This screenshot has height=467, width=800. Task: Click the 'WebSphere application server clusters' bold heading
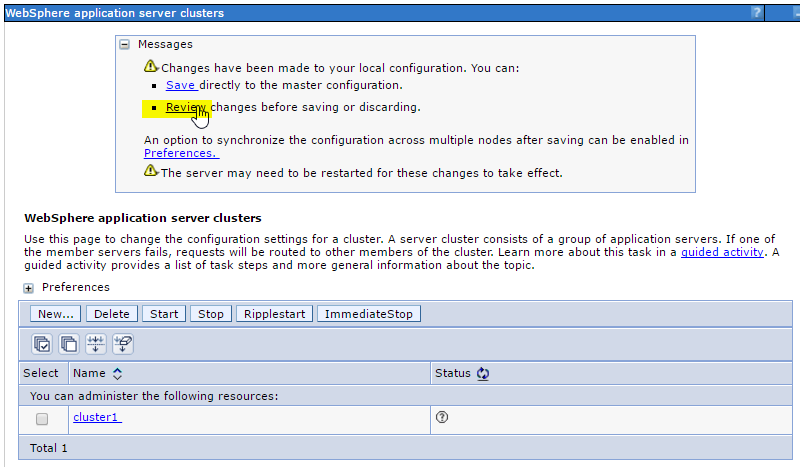[143, 218]
